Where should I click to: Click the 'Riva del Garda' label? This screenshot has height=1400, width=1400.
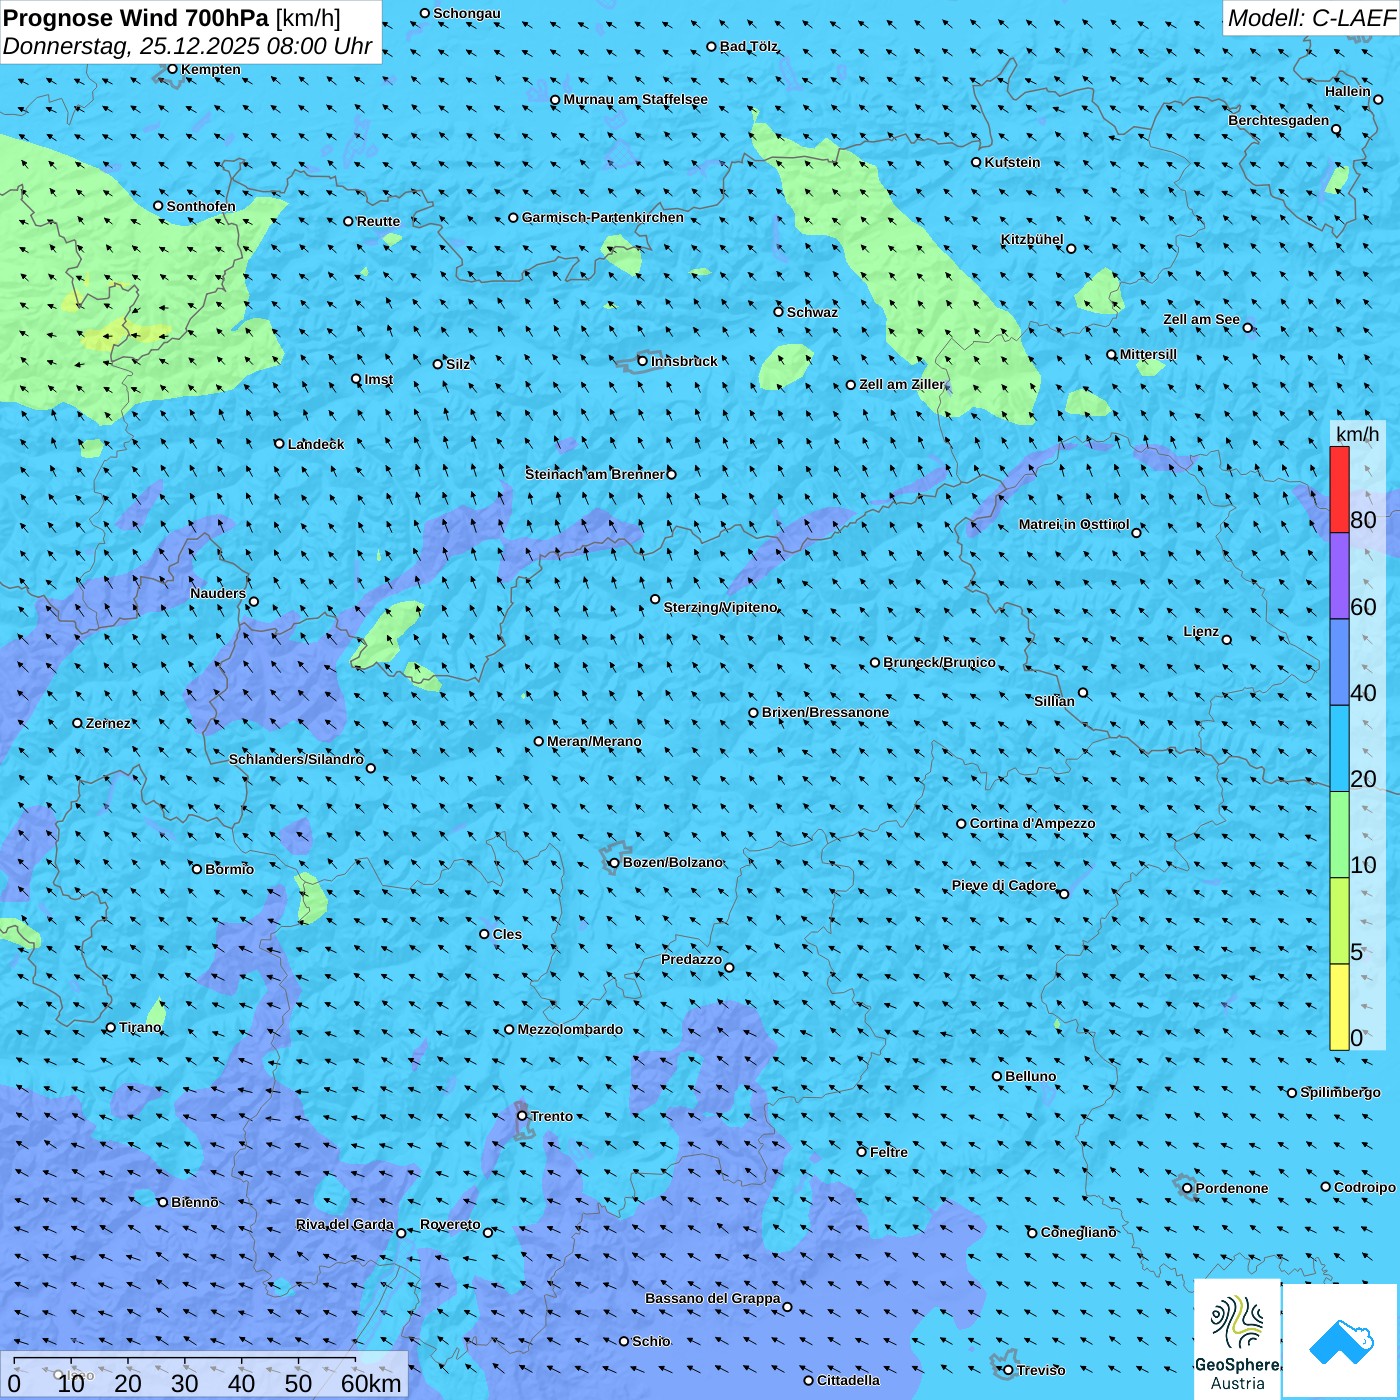pyautogui.click(x=345, y=1224)
